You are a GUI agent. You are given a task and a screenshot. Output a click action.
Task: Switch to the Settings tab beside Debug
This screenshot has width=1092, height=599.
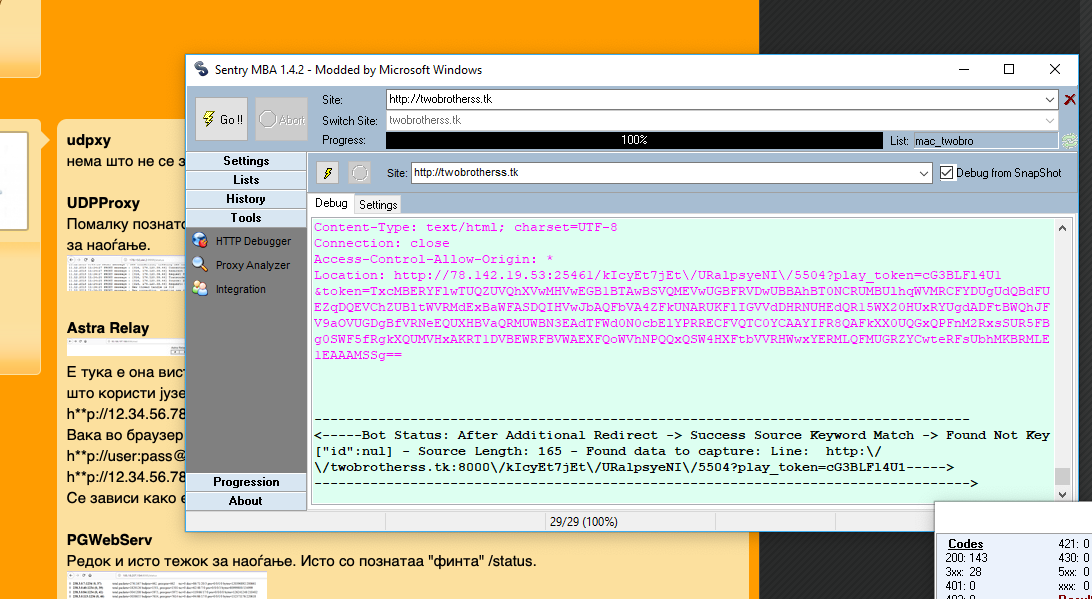(x=378, y=204)
